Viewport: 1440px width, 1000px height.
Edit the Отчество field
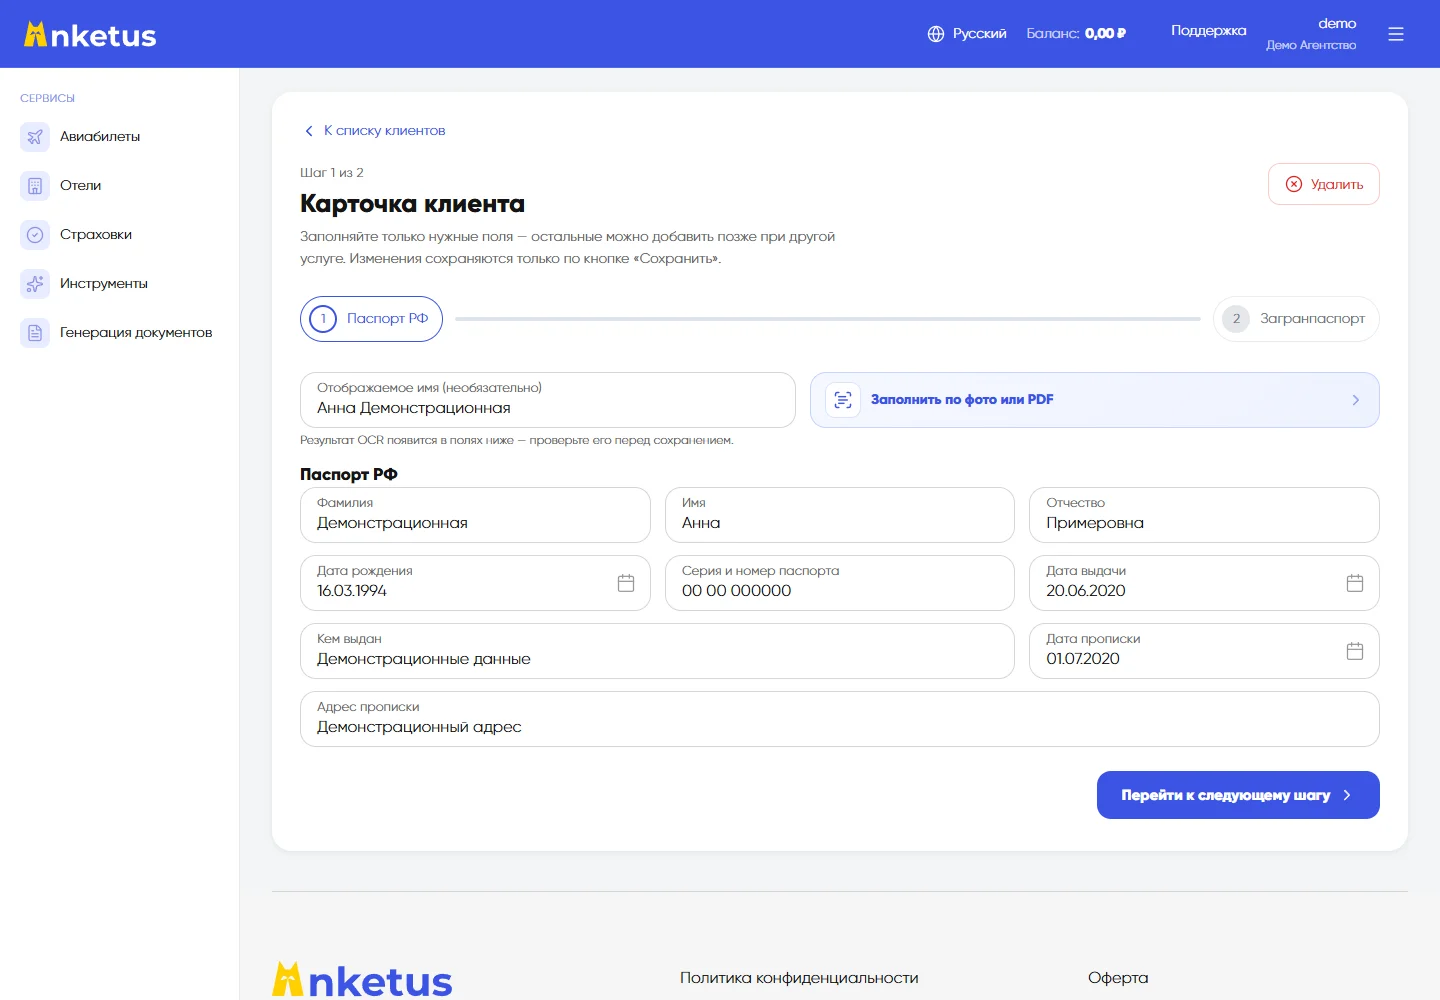point(1204,515)
